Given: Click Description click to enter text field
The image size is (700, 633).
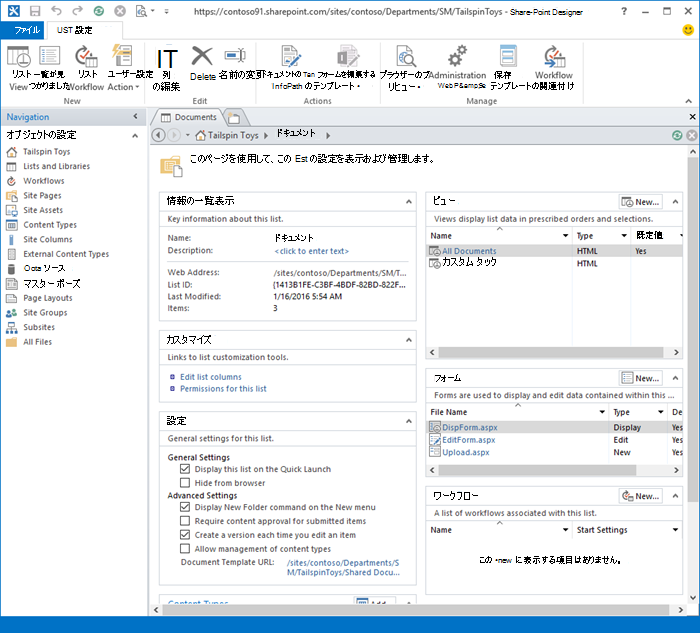Looking at the screenshot, I should [x=312, y=251].
